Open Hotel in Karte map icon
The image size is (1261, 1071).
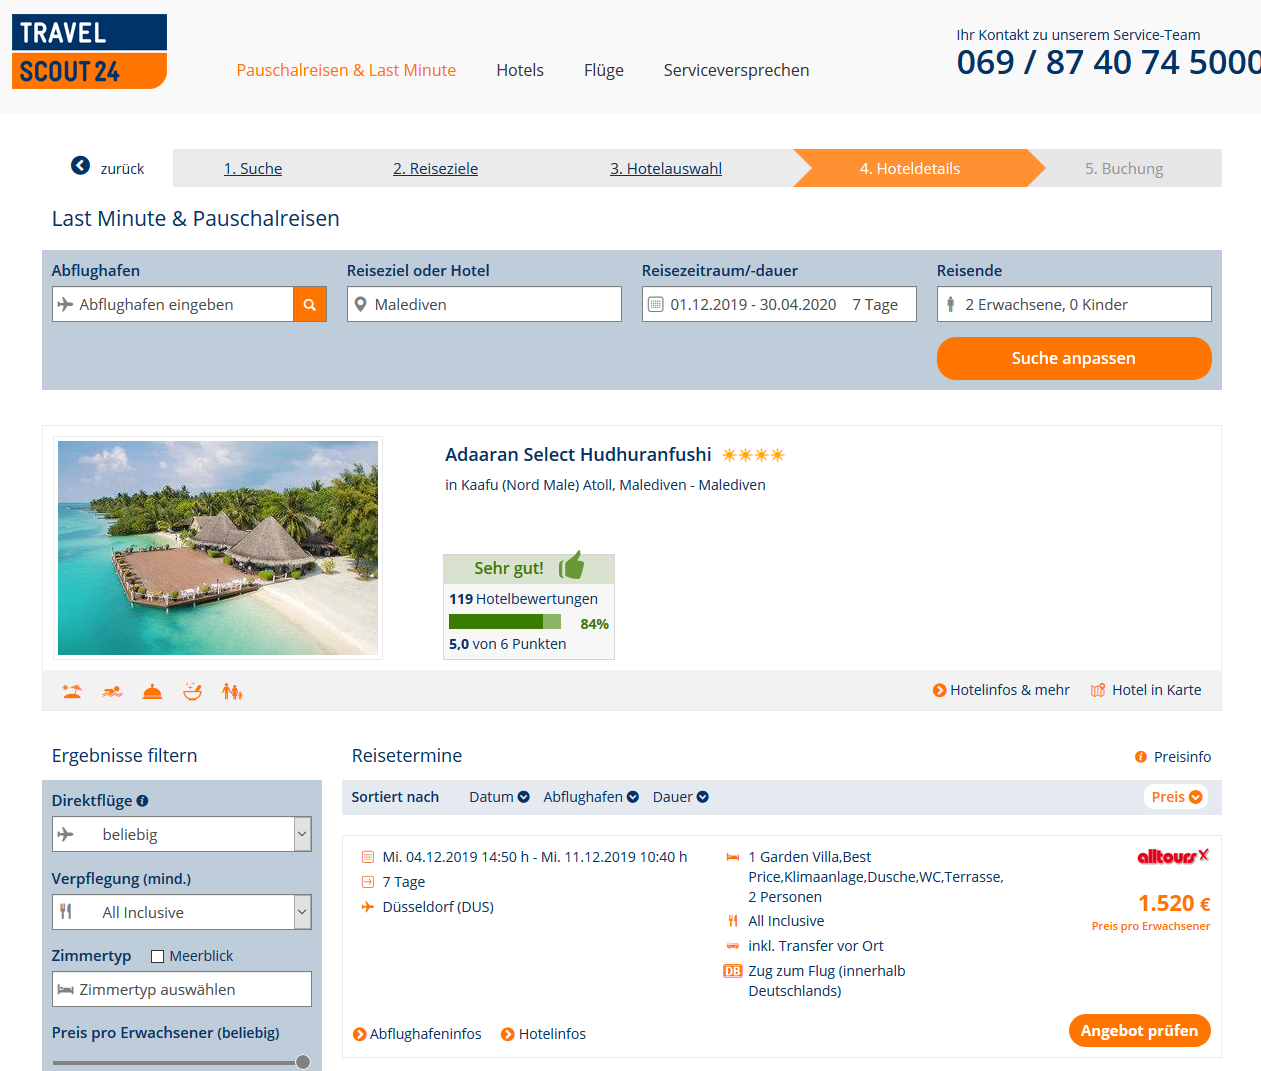coord(1098,690)
